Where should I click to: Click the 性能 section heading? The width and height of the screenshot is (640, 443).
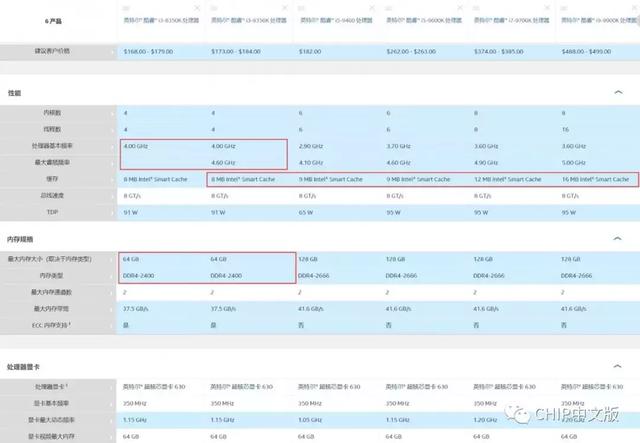14,93
